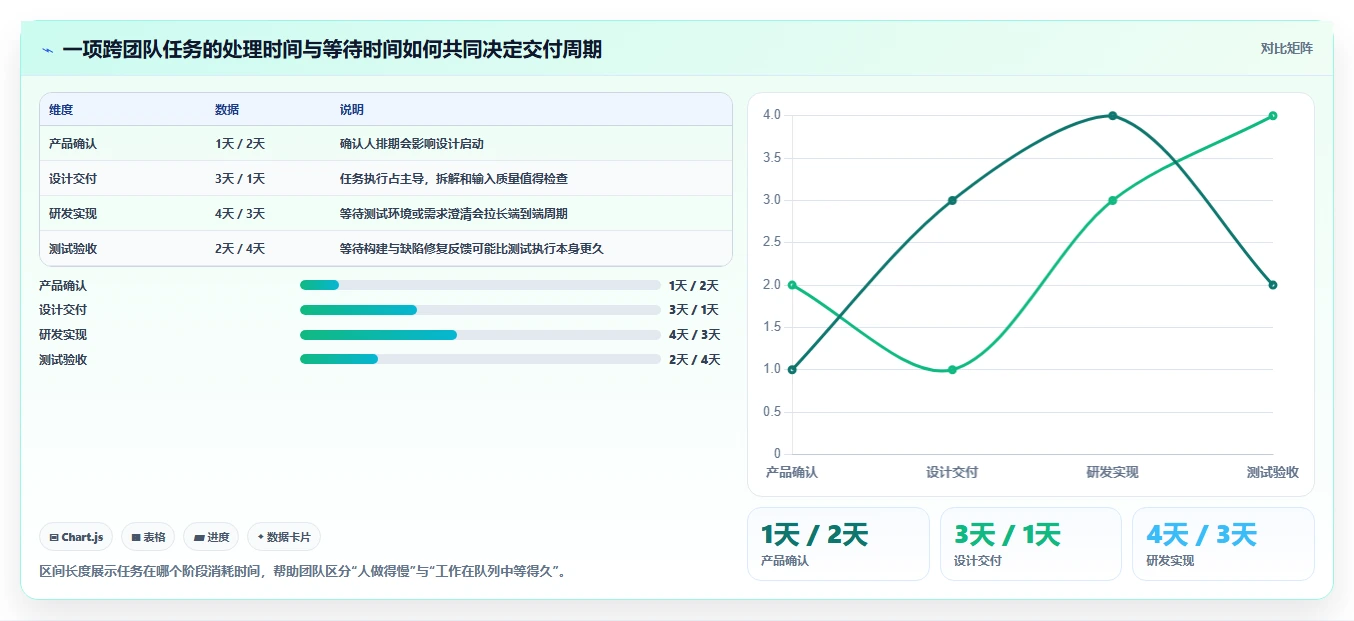Click the 研发实现 table row cell

73,214
